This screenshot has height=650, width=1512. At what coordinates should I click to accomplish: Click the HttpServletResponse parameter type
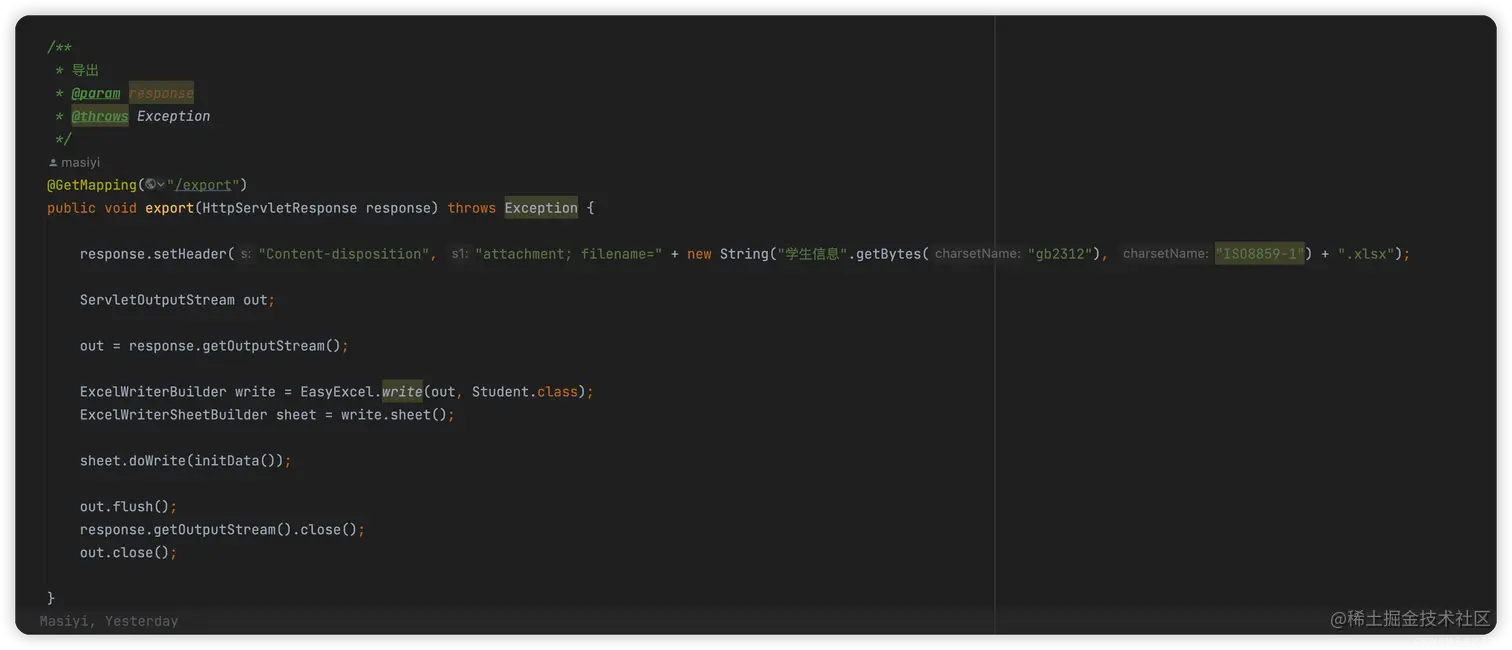click(x=279, y=208)
